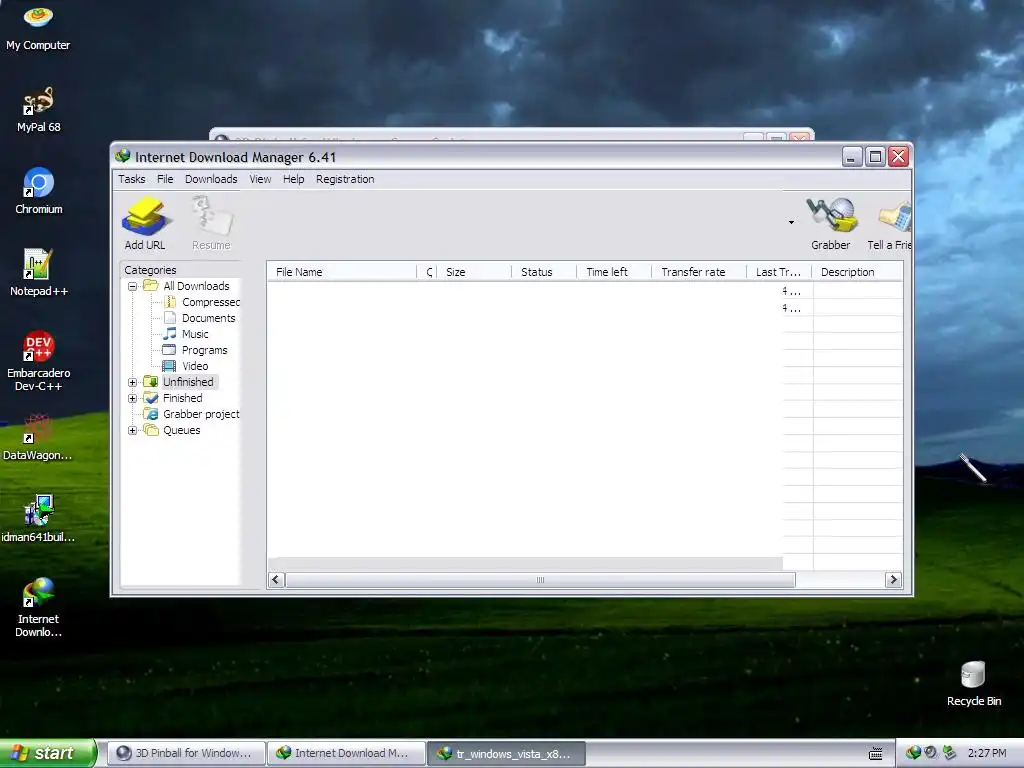Screen dimensions: 1024x768
Task: Open the Registration menu
Action: [345, 179]
